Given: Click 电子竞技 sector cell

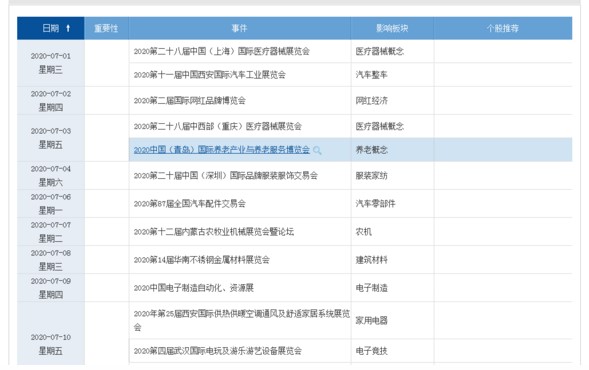Looking at the screenshot, I should pyautogui.click(x=372, y=351).
